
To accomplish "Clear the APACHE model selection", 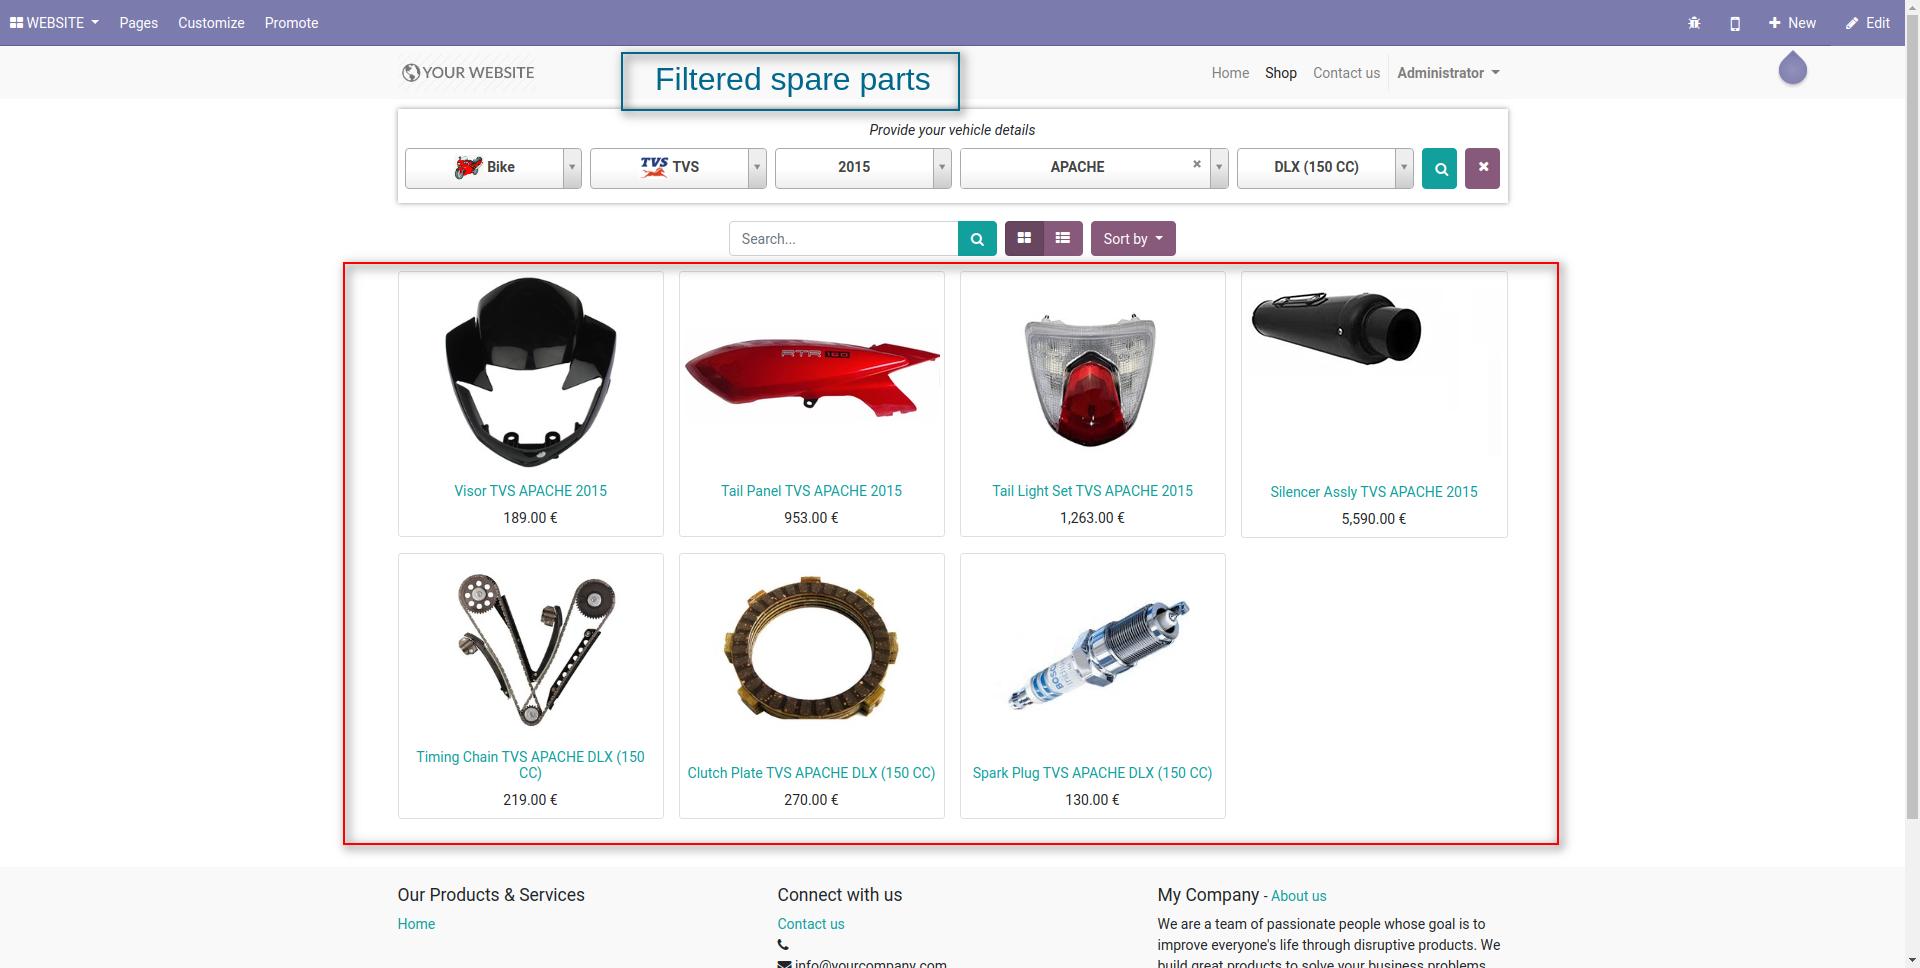I will (x=1196, y=164).
